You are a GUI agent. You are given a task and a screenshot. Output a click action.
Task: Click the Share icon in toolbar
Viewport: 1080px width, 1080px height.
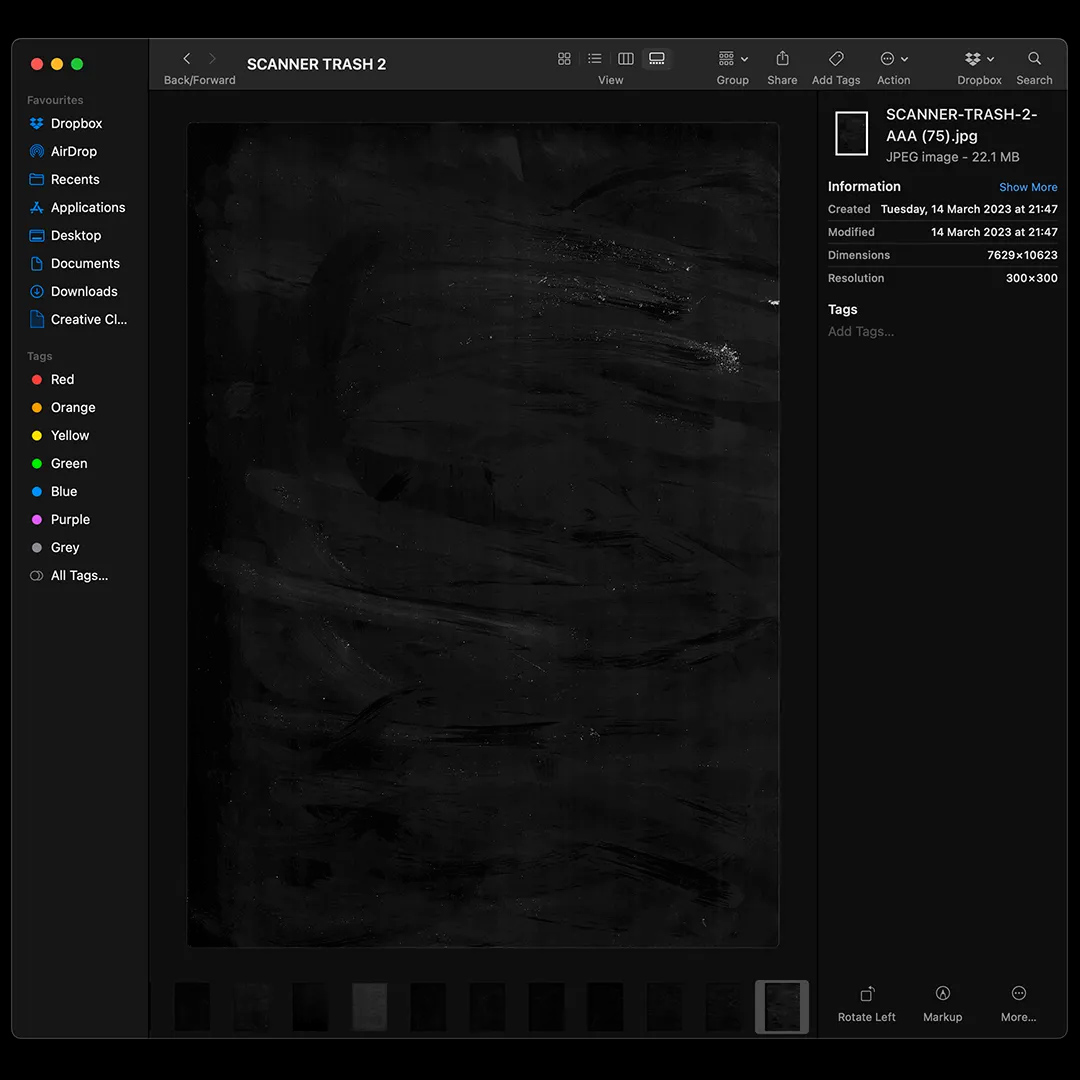pyautogui.click(x=782, y=59)
